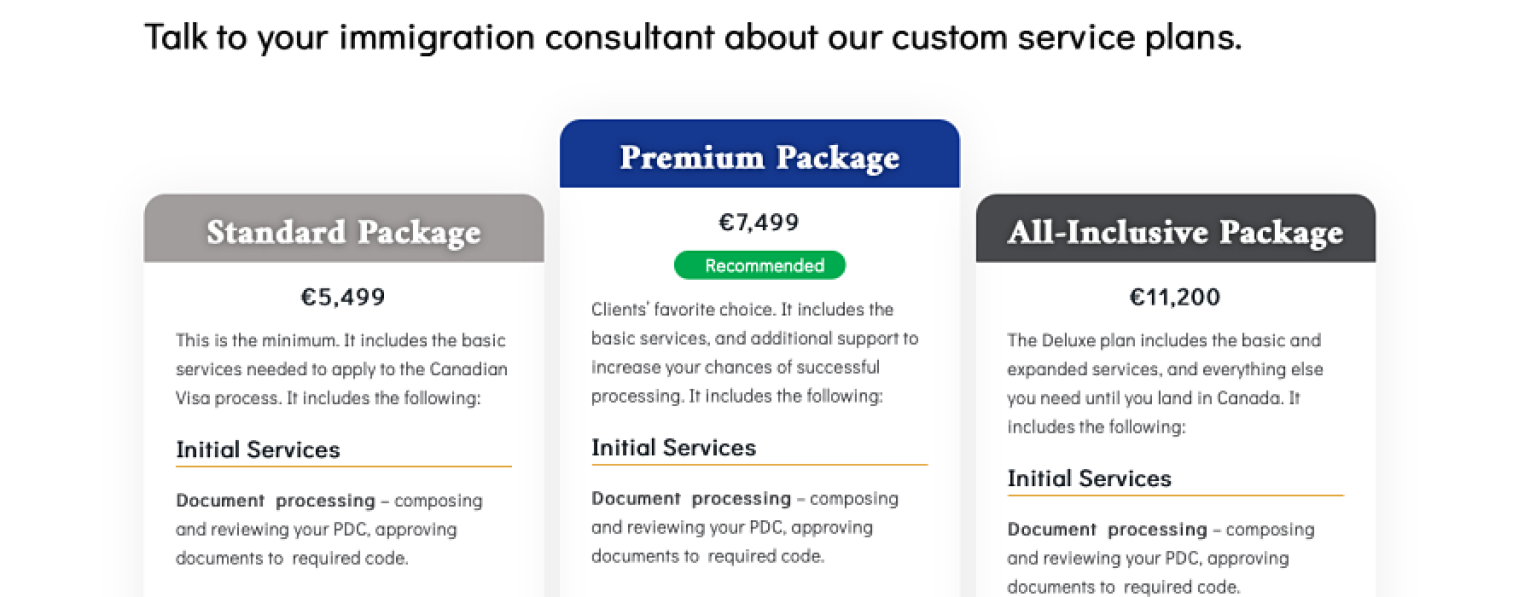Click the orange divider under Premium Initial Services
1536x597 pixels.
click(x=759, y=465)
